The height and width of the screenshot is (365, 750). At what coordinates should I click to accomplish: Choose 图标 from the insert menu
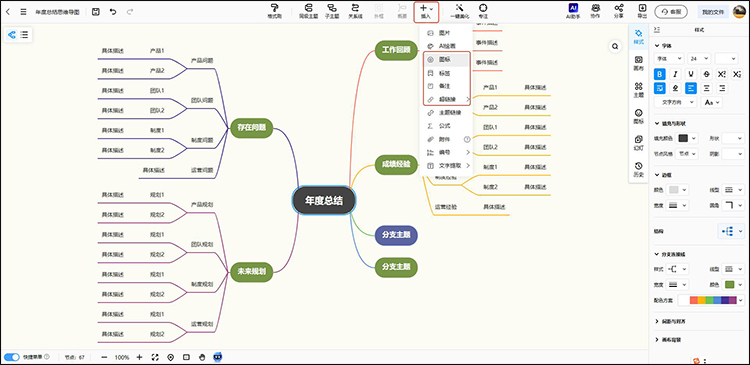pos(444,60)
